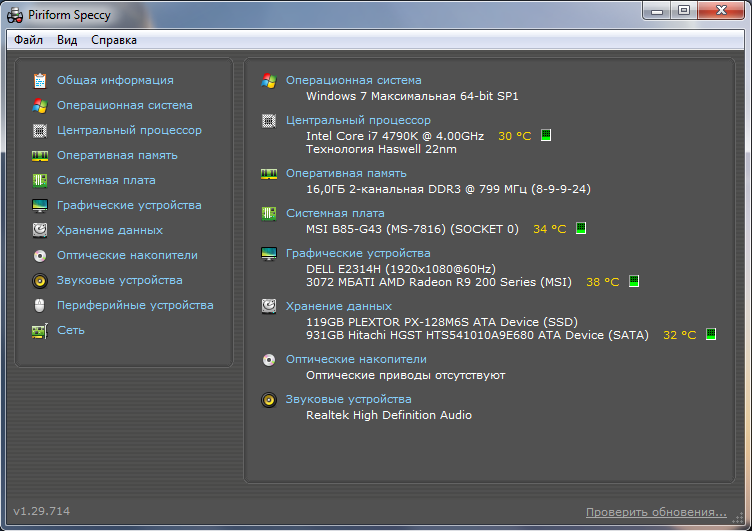Screen dimensions: 752x531
Task: Maximize the Speccy window
Action: (683, 11)
